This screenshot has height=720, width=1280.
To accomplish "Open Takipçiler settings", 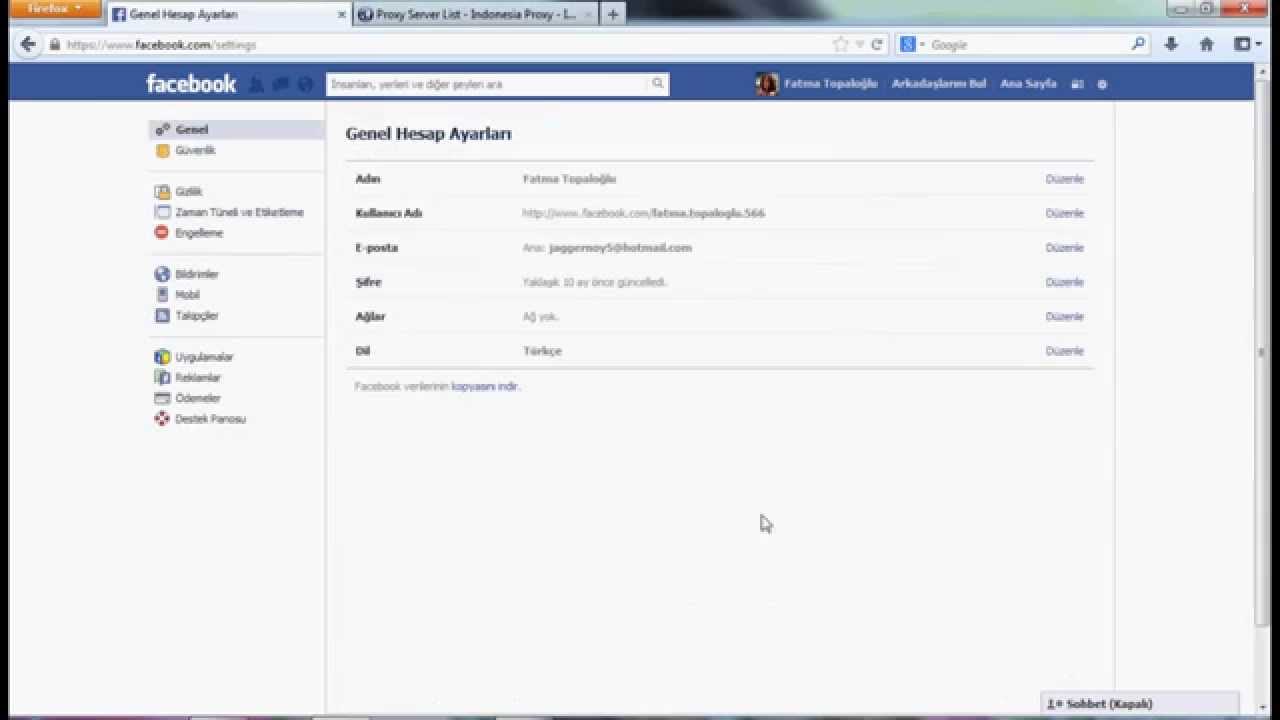I will coord(196,316).
